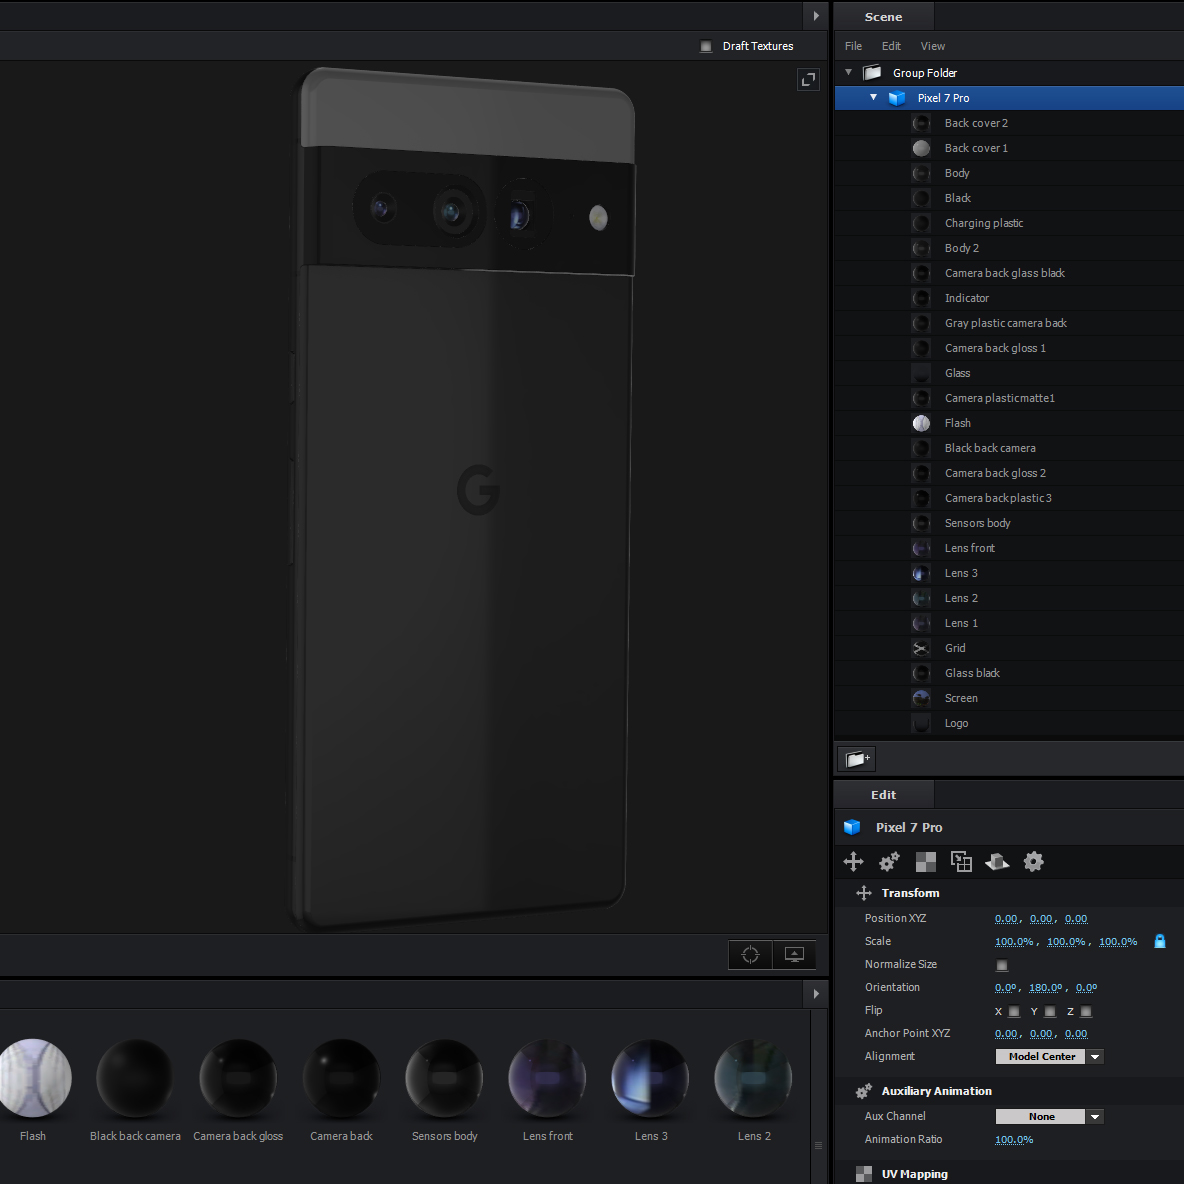Enable the Draft Textures checkbox
The image size is (1184, 1184).
[706, 47]
